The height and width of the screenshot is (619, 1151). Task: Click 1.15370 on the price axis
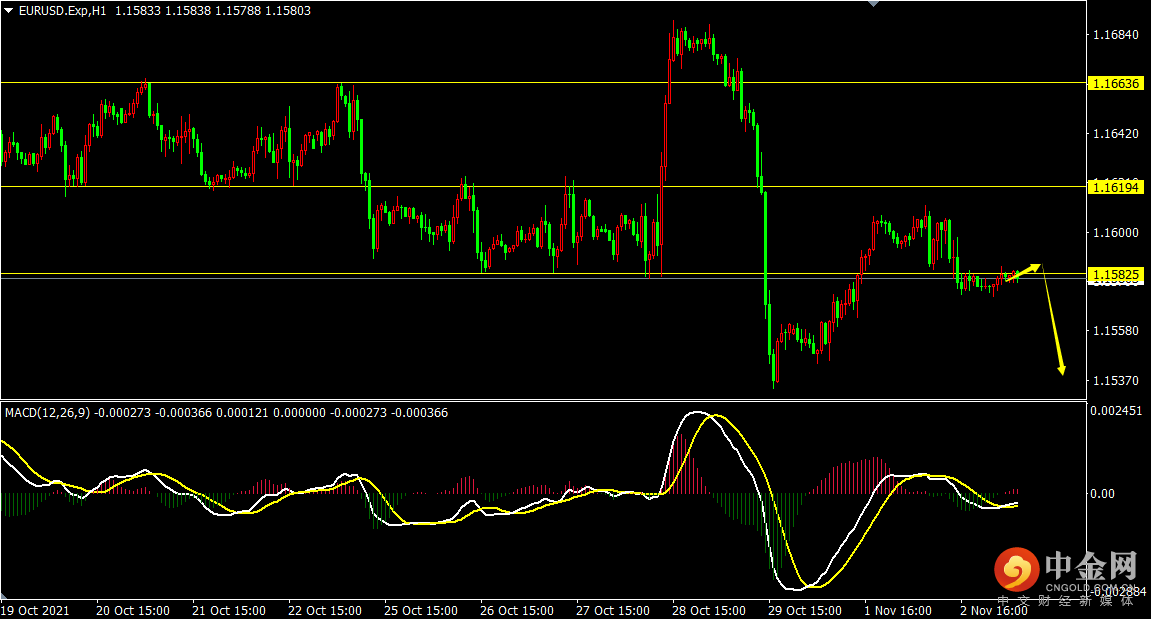[1116, 380]
